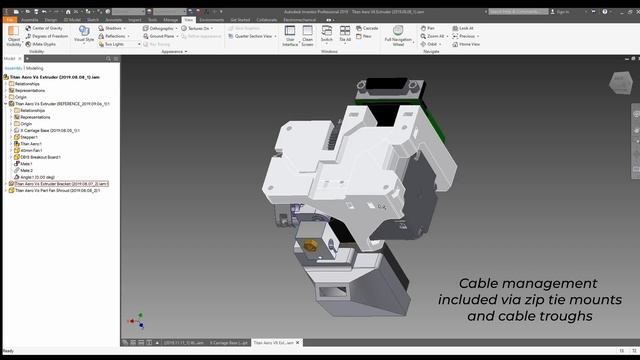Screen dimensions: 640x360
Task: Click the Modeling view link in browser
Action: click(x=35, y=68)
